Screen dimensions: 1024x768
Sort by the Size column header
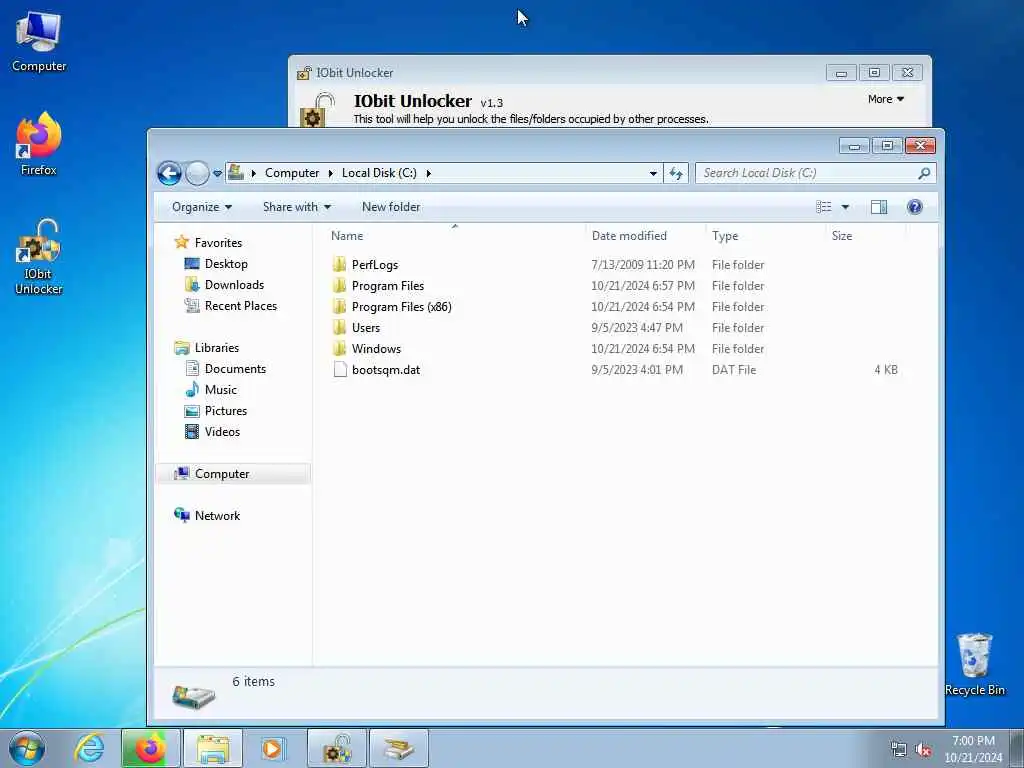tap(842, 236)
